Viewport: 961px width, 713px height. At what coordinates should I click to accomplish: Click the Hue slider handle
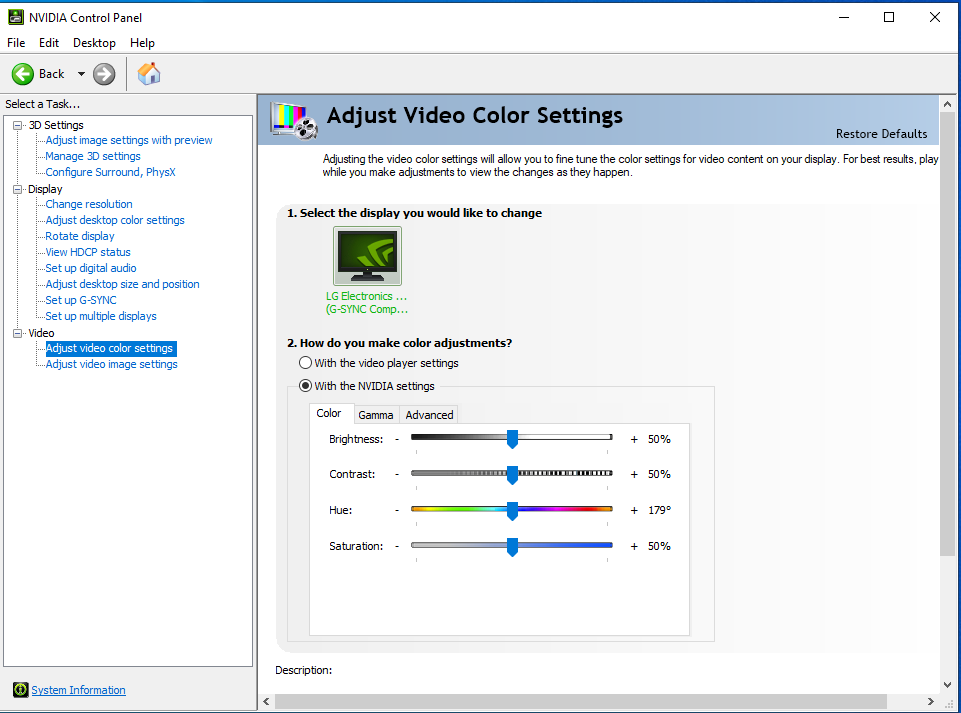coord(512,511)
